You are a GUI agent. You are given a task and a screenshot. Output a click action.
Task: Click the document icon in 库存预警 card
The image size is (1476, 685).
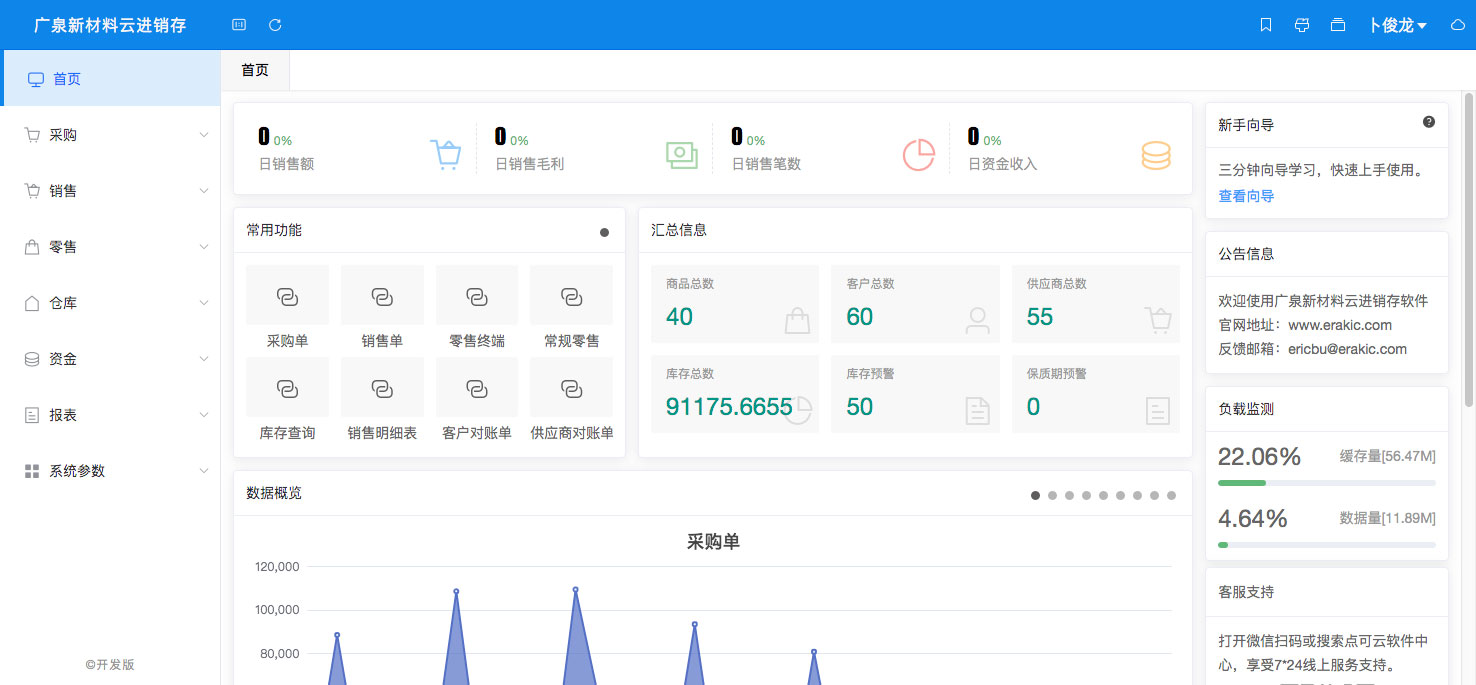pyautogui.click(x=977, y=410)
